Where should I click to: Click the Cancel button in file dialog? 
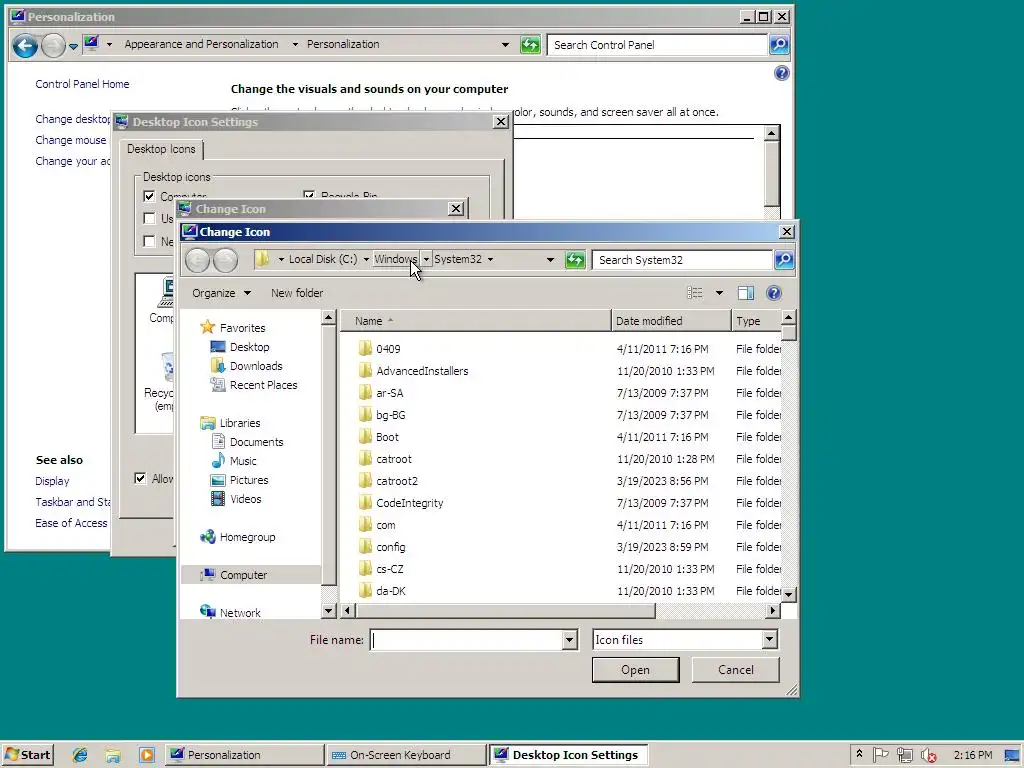[735, 669]
